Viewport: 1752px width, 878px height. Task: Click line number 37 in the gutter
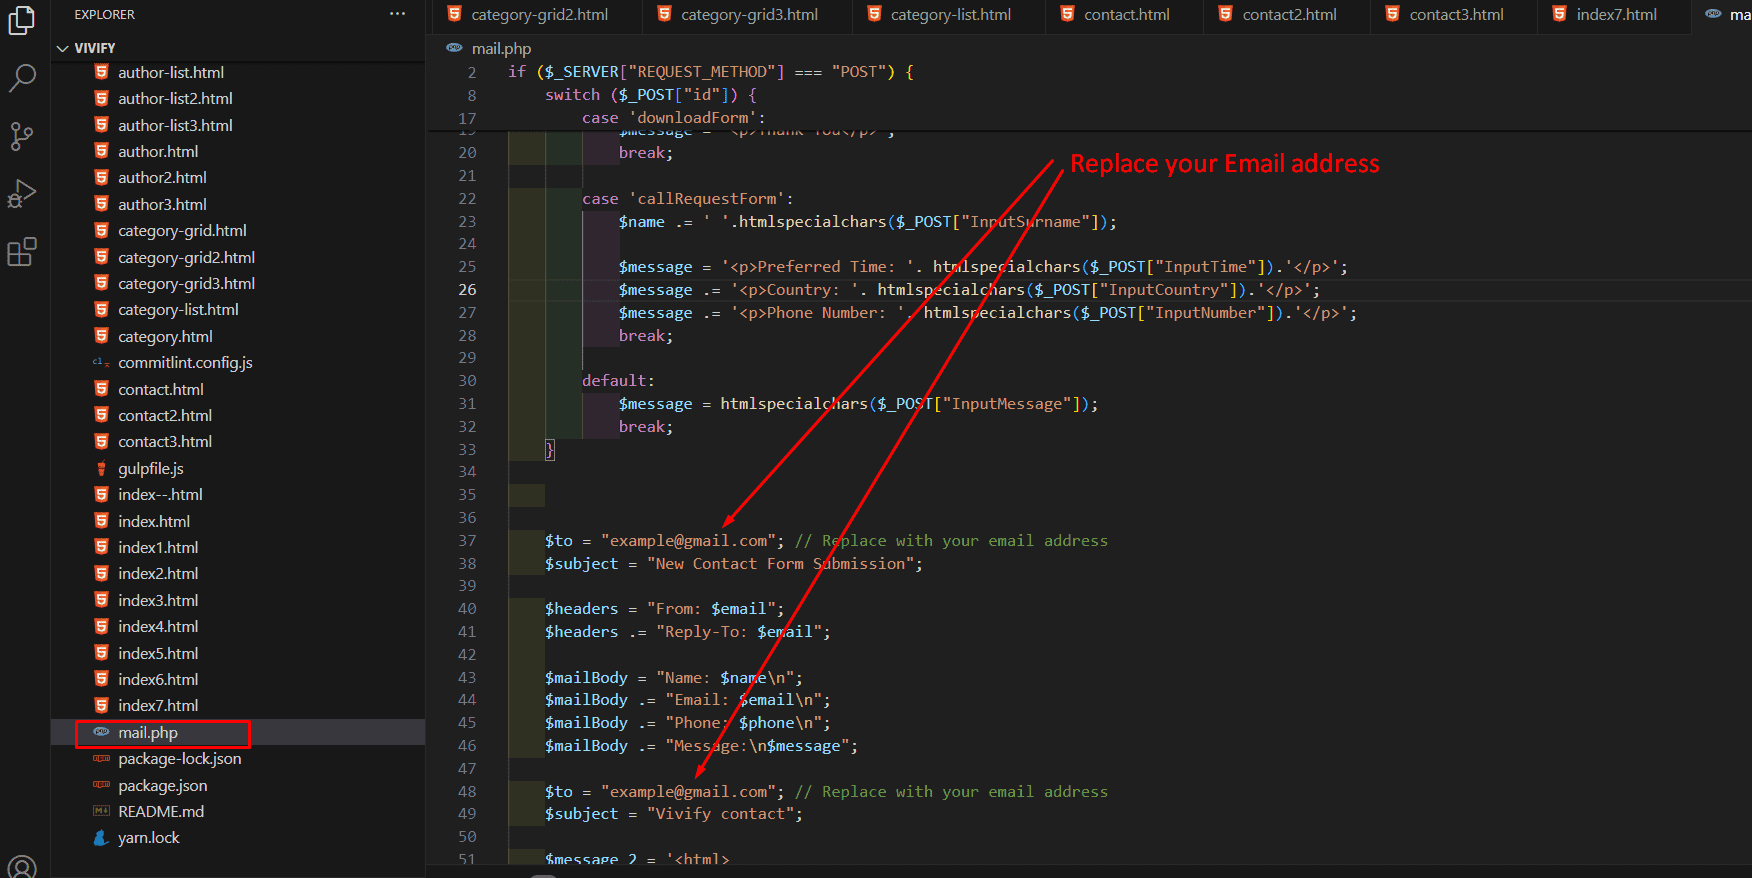[467, 540]
